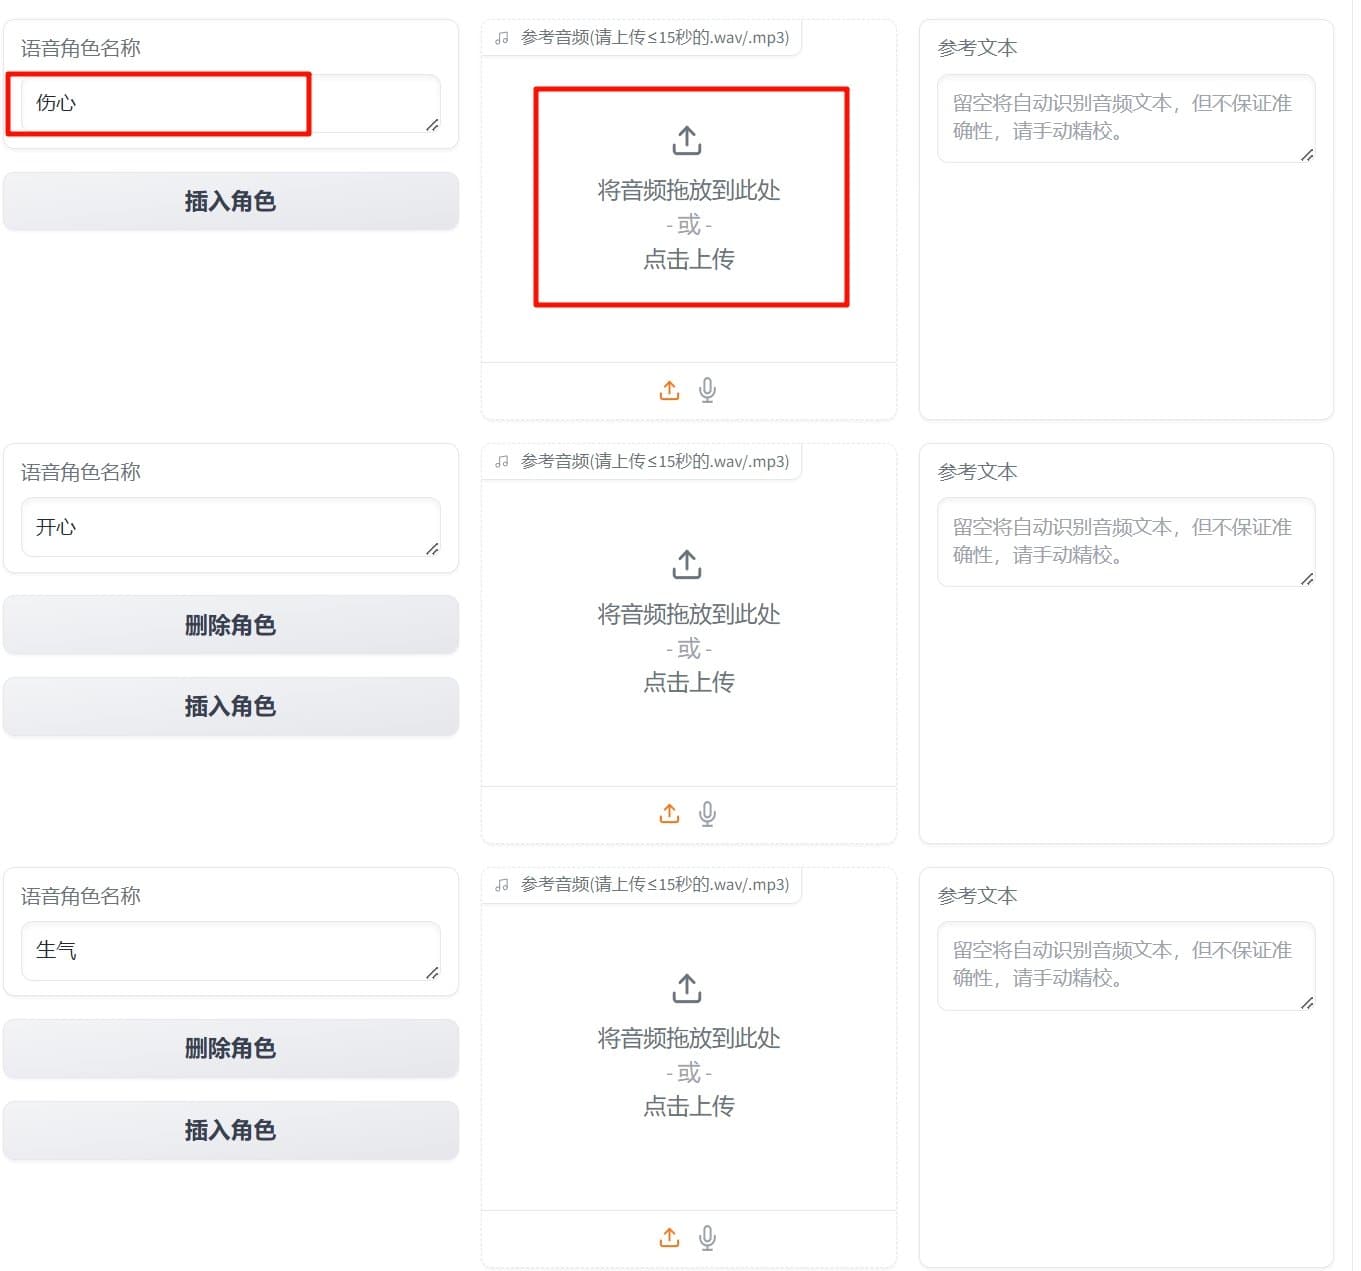Click the orange upload icon in 生气's audio panel
The height and width of the screenshot is (1271, 1361).
[x=669, y=1237]
